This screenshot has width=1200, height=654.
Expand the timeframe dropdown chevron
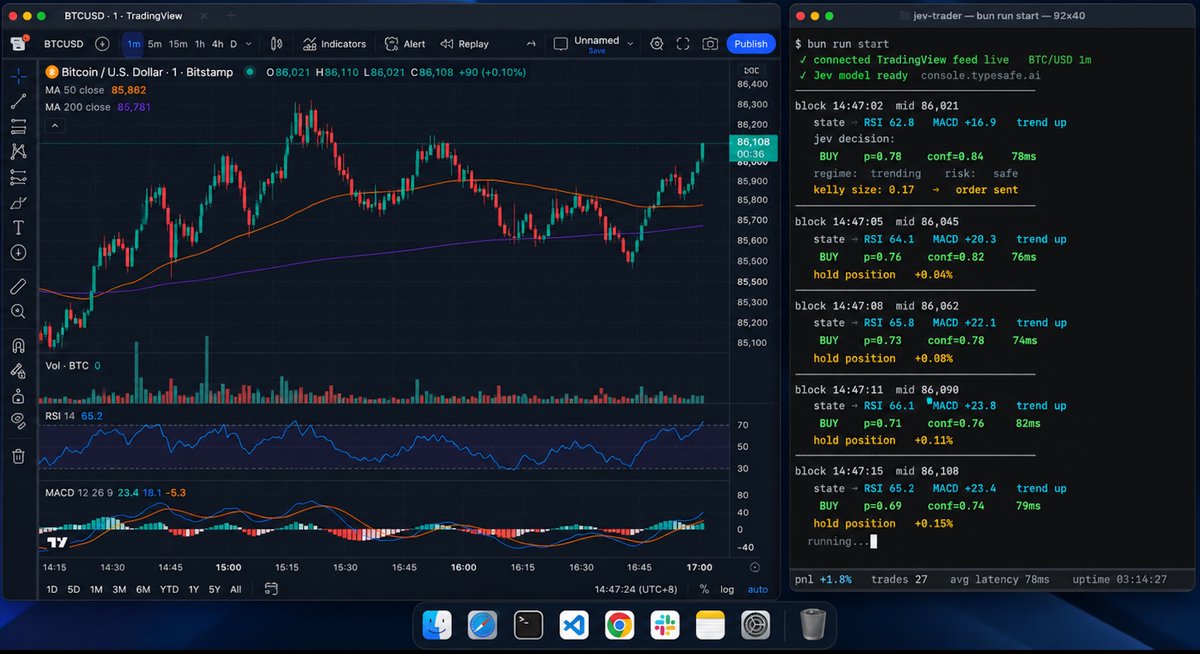point(248,44)
